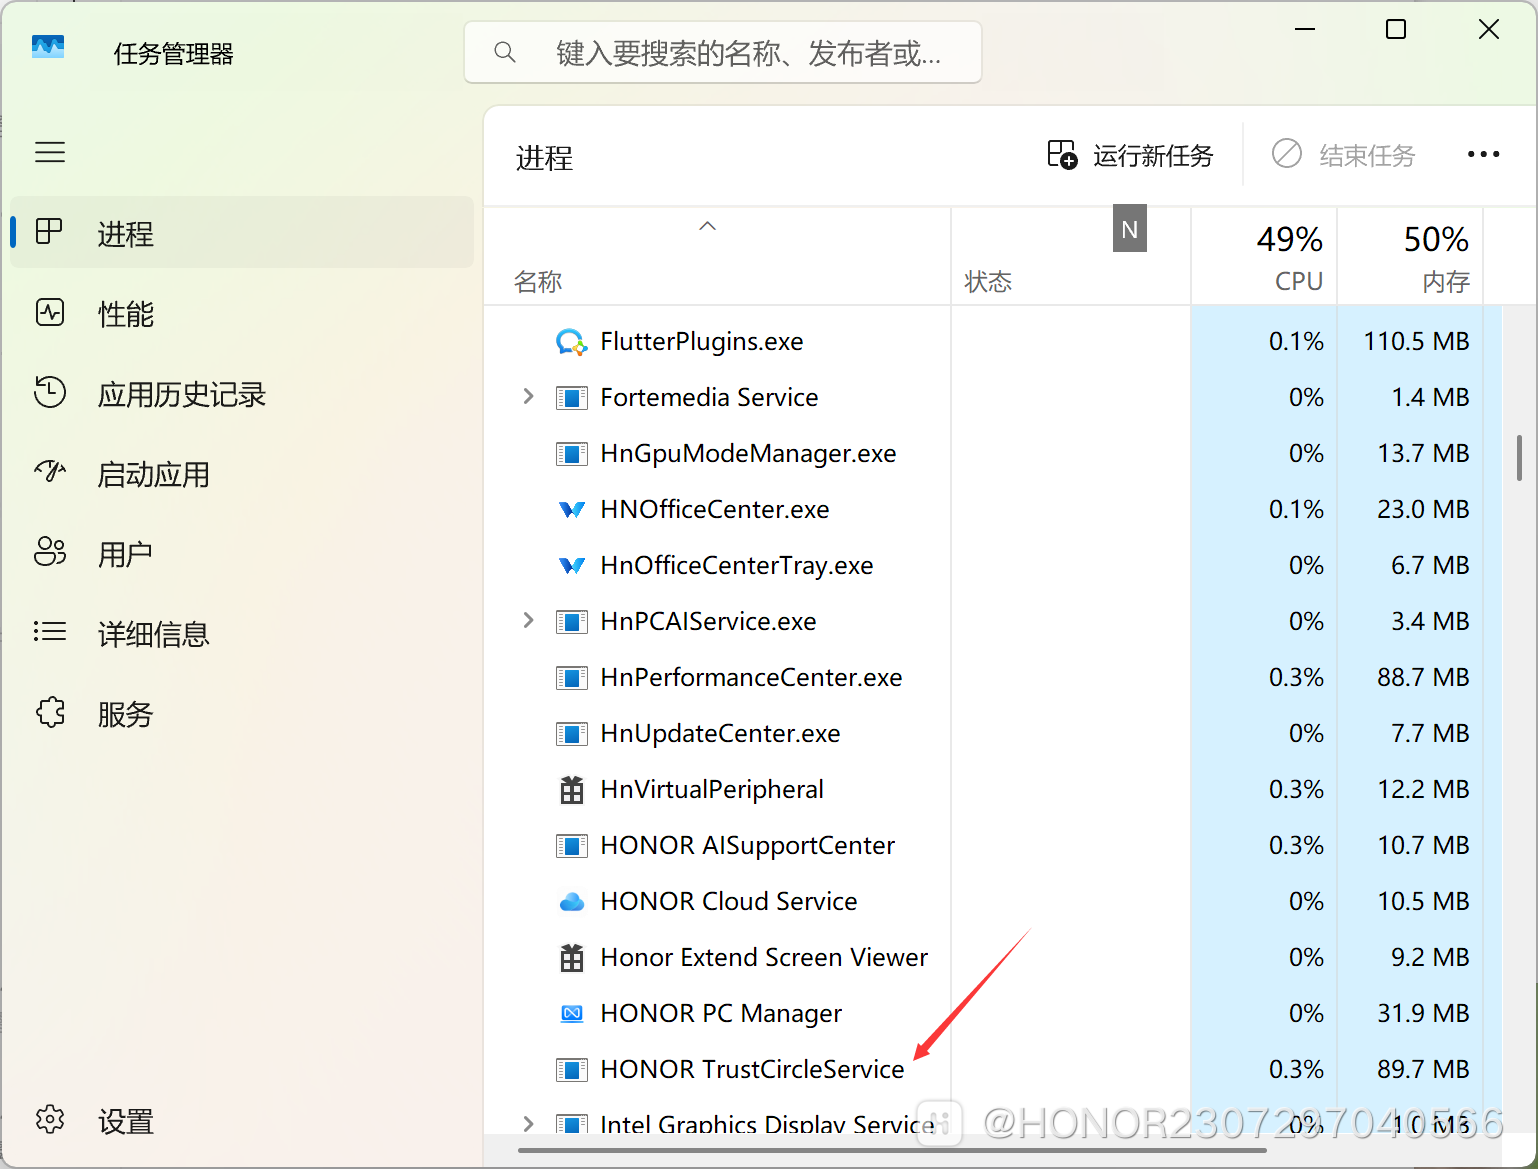The image size is (1538, 1169).
Task: Select HnPCAIService.exe process name
Action: tap(708, 622)
